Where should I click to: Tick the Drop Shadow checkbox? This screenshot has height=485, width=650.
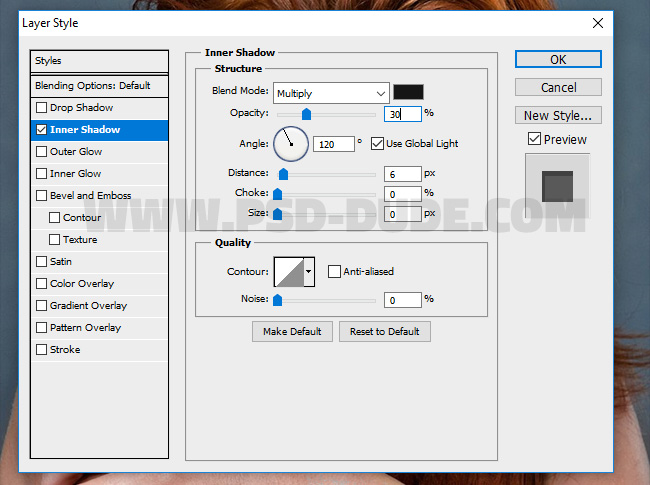click(x=41, y=108)
